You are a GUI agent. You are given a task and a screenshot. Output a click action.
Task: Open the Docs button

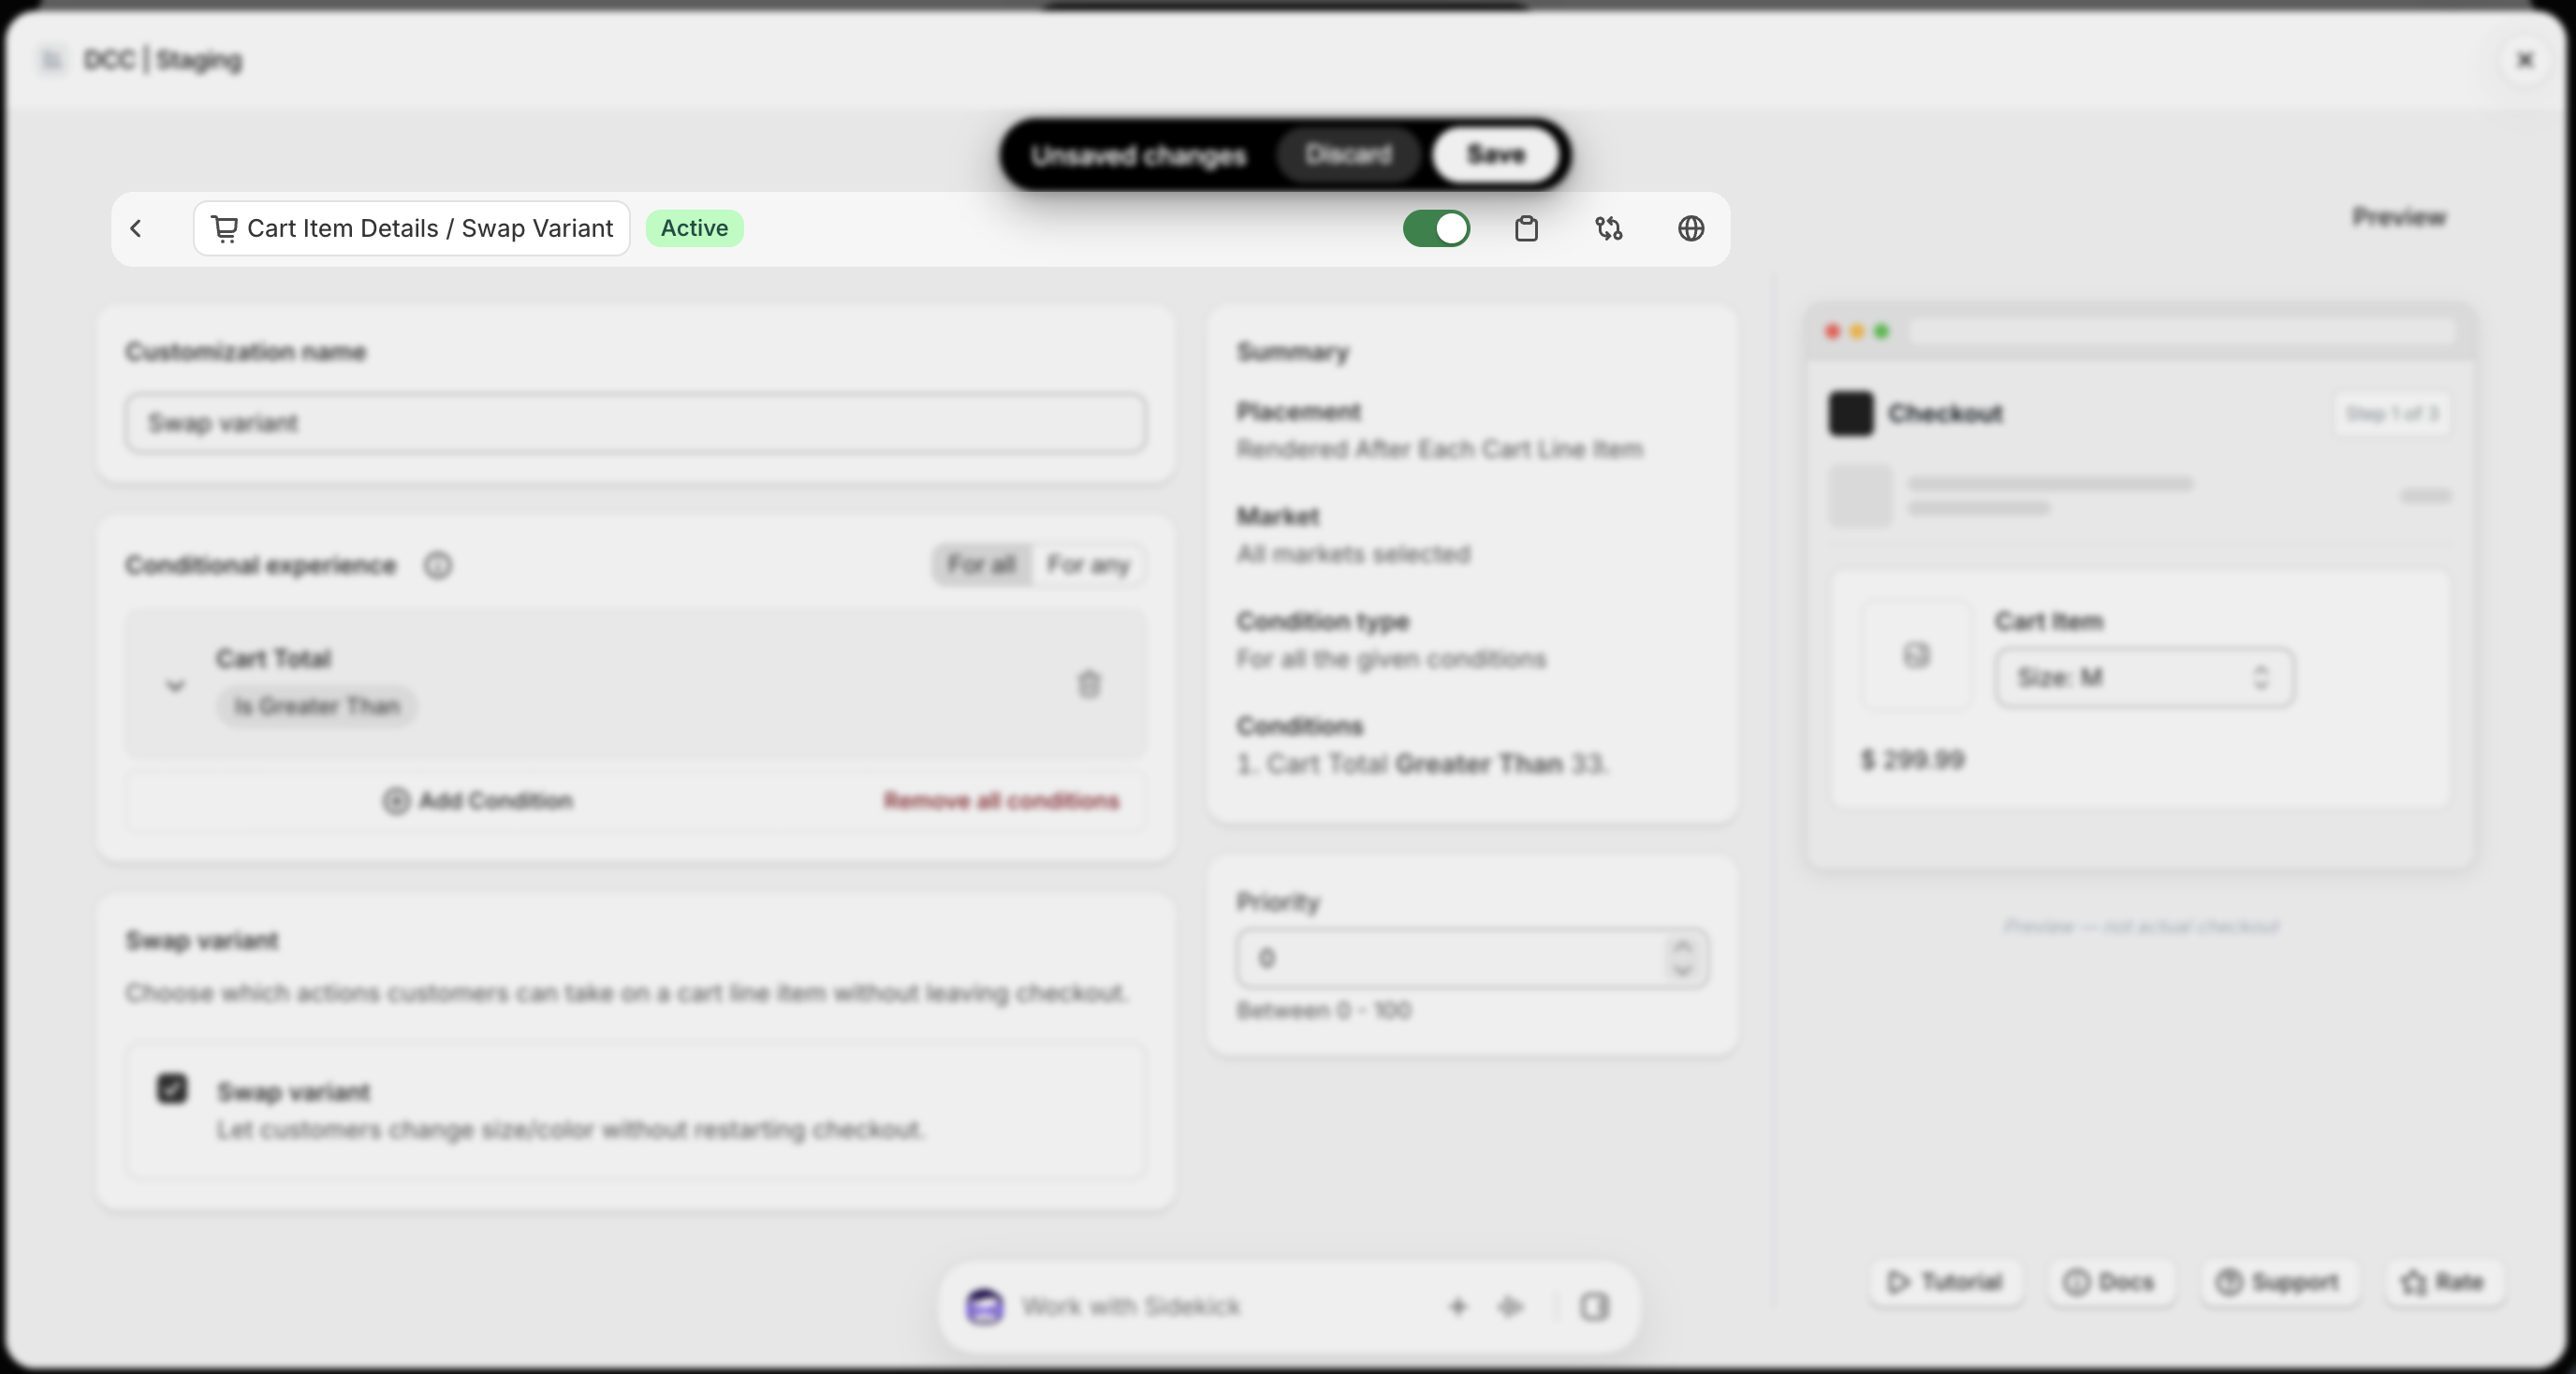2109,1282
